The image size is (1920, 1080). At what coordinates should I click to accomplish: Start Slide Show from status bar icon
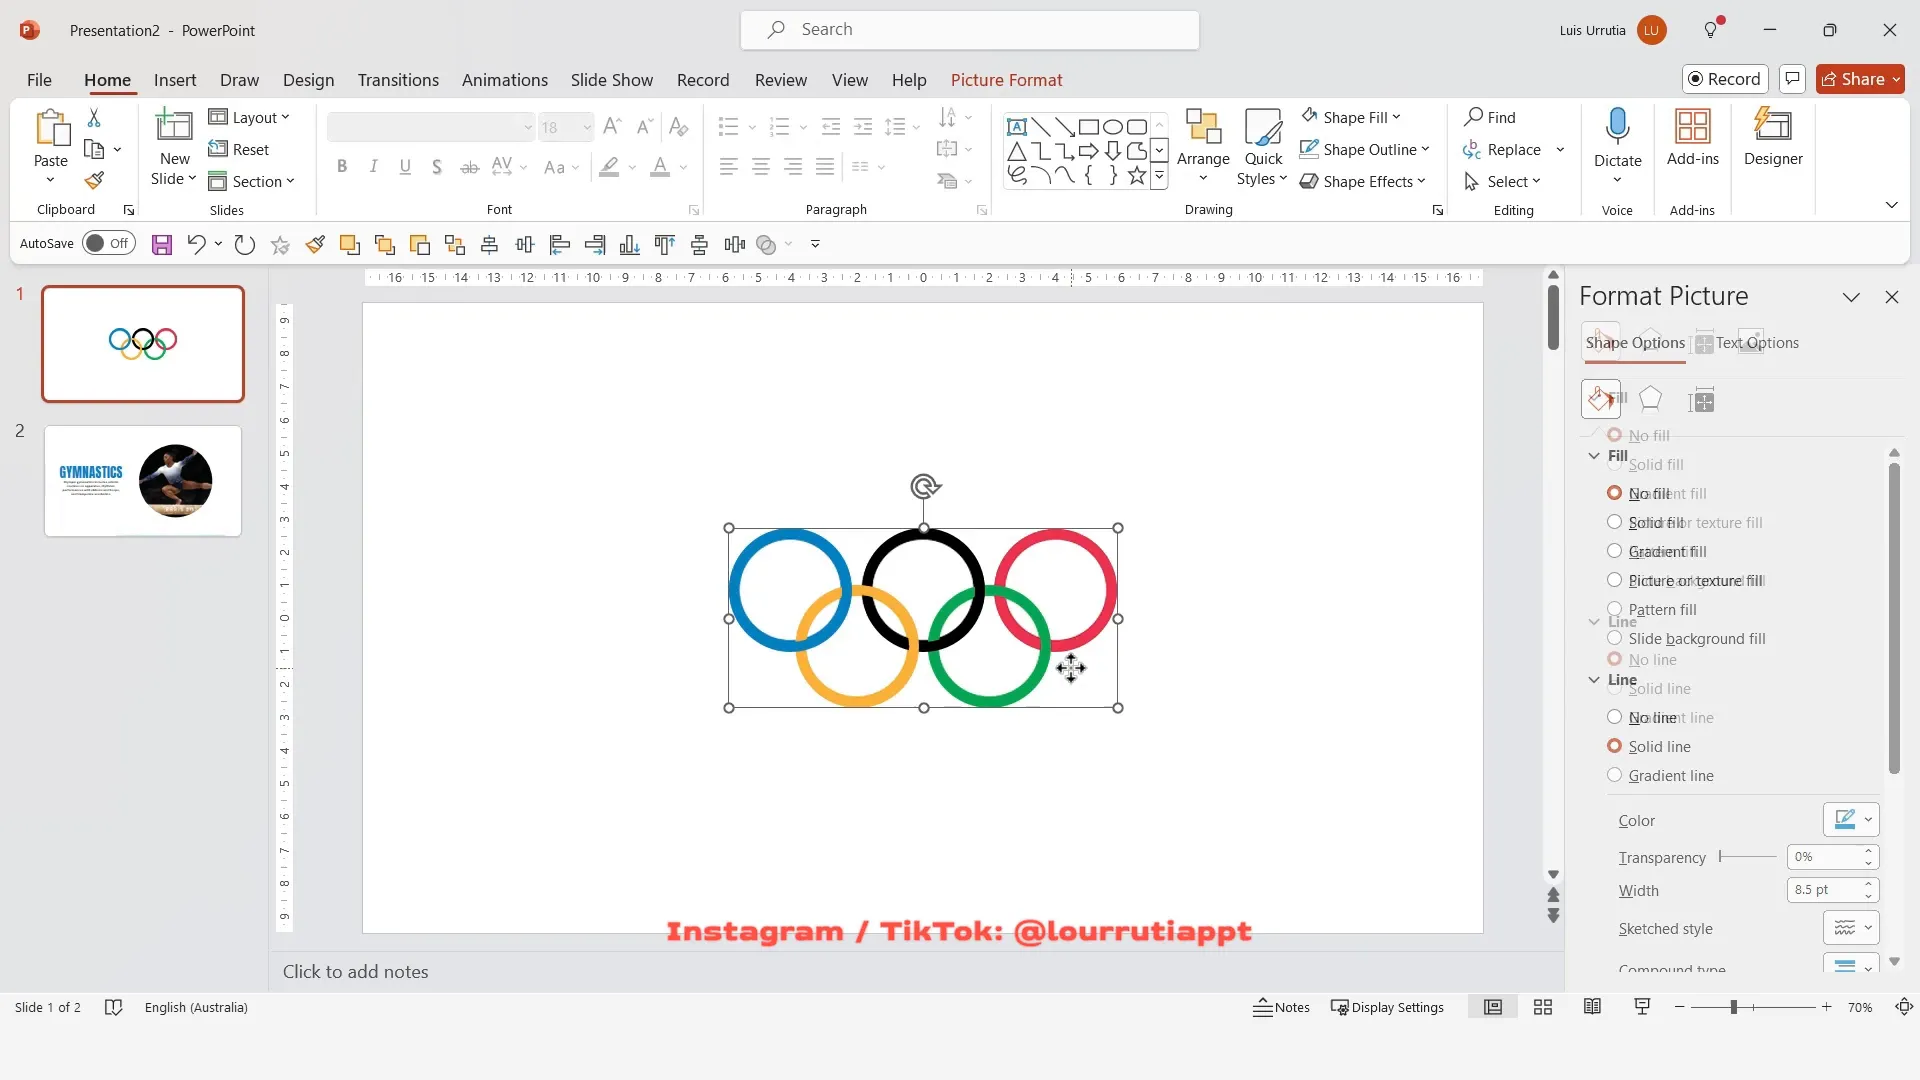(x=1642, y=1008)
